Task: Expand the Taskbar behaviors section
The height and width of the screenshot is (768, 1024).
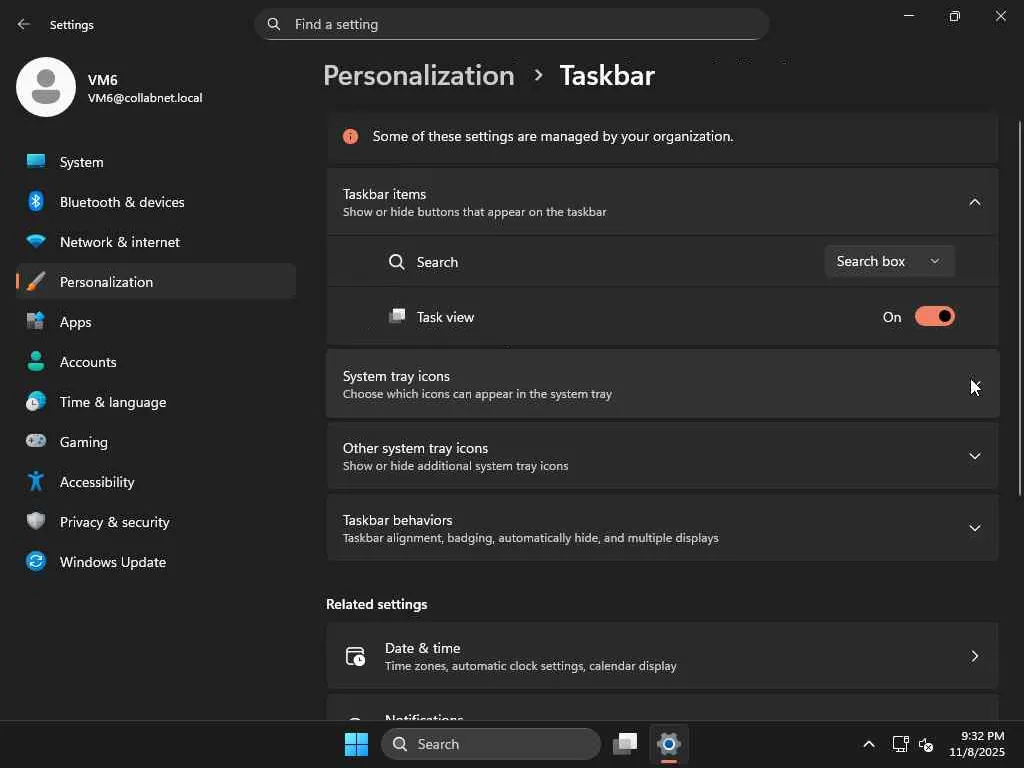Action: [975, 528]
